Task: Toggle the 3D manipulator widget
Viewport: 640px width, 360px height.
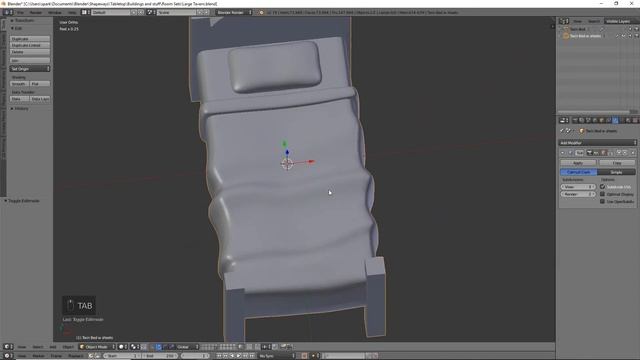Action: [x=152, y=347]
